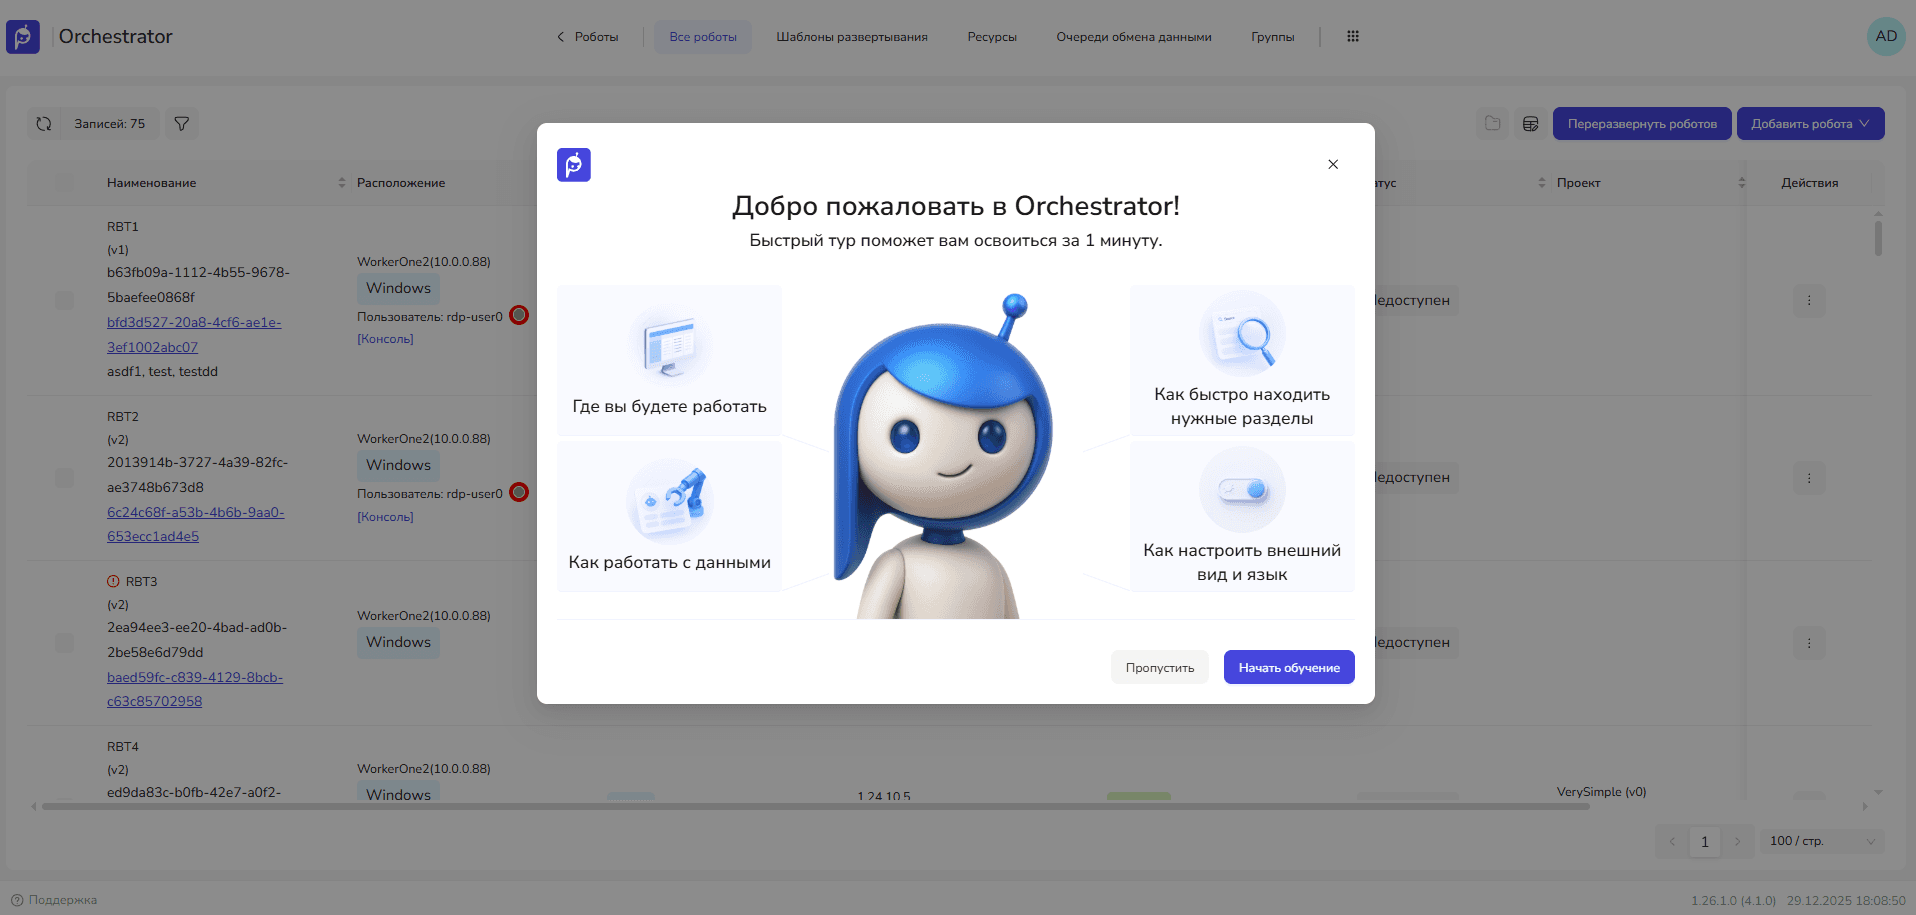
Task: Click the refresh records icon
Action: coord(44,124)
